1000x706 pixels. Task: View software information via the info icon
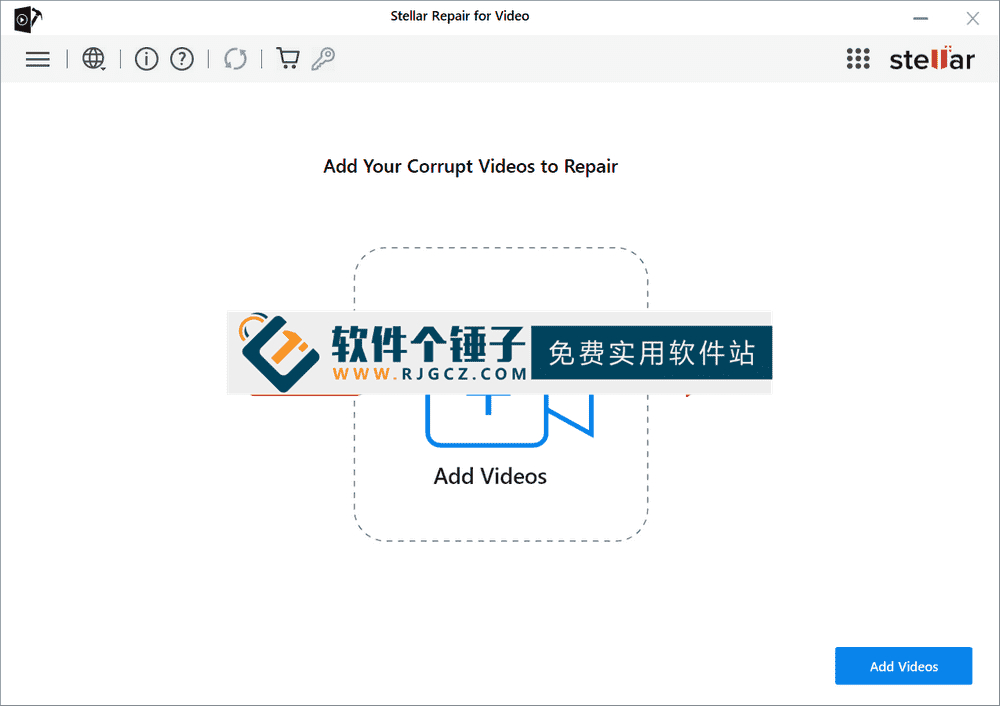click(146, 59)
